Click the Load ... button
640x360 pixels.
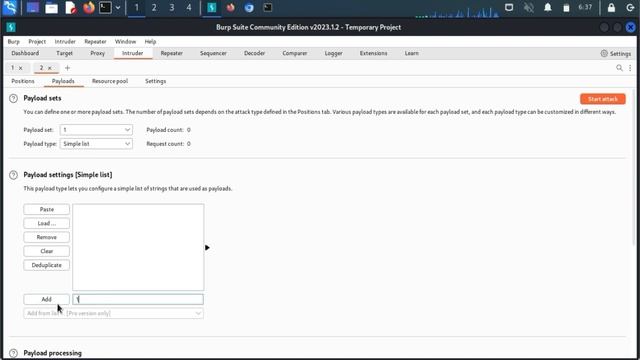47,223
